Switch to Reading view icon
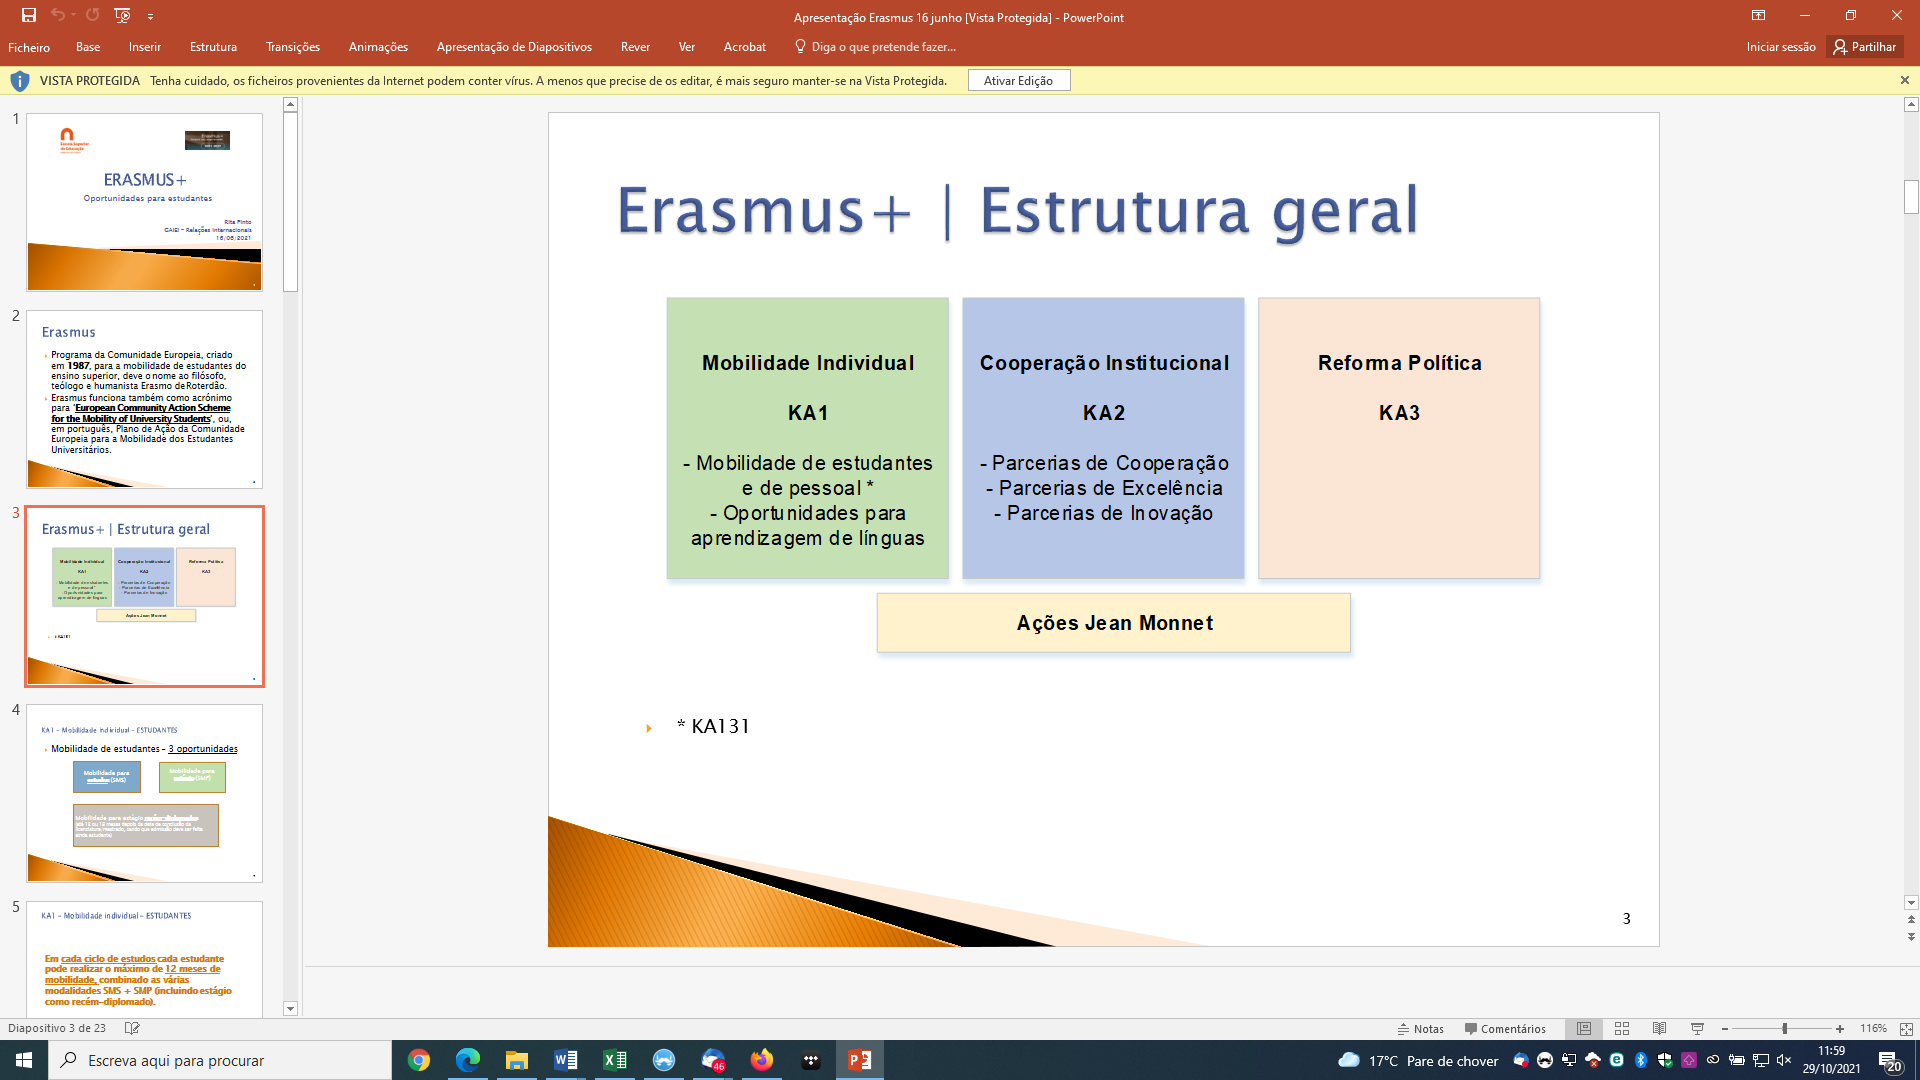This screenshot has width=1920, height=1080. pos(1660,1029)
